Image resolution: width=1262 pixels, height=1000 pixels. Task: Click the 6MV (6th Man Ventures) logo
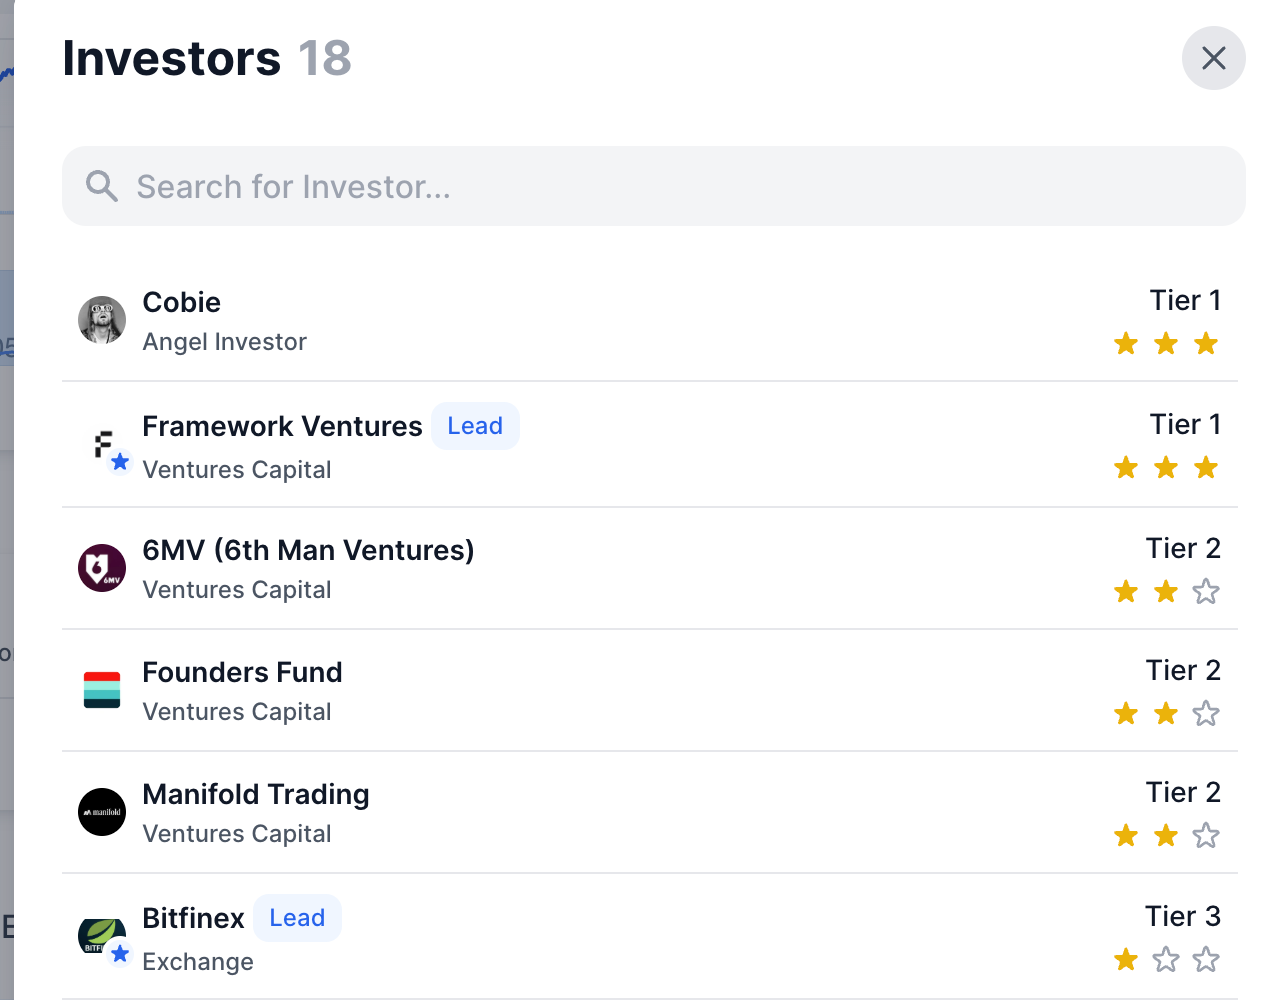[101, 567]
